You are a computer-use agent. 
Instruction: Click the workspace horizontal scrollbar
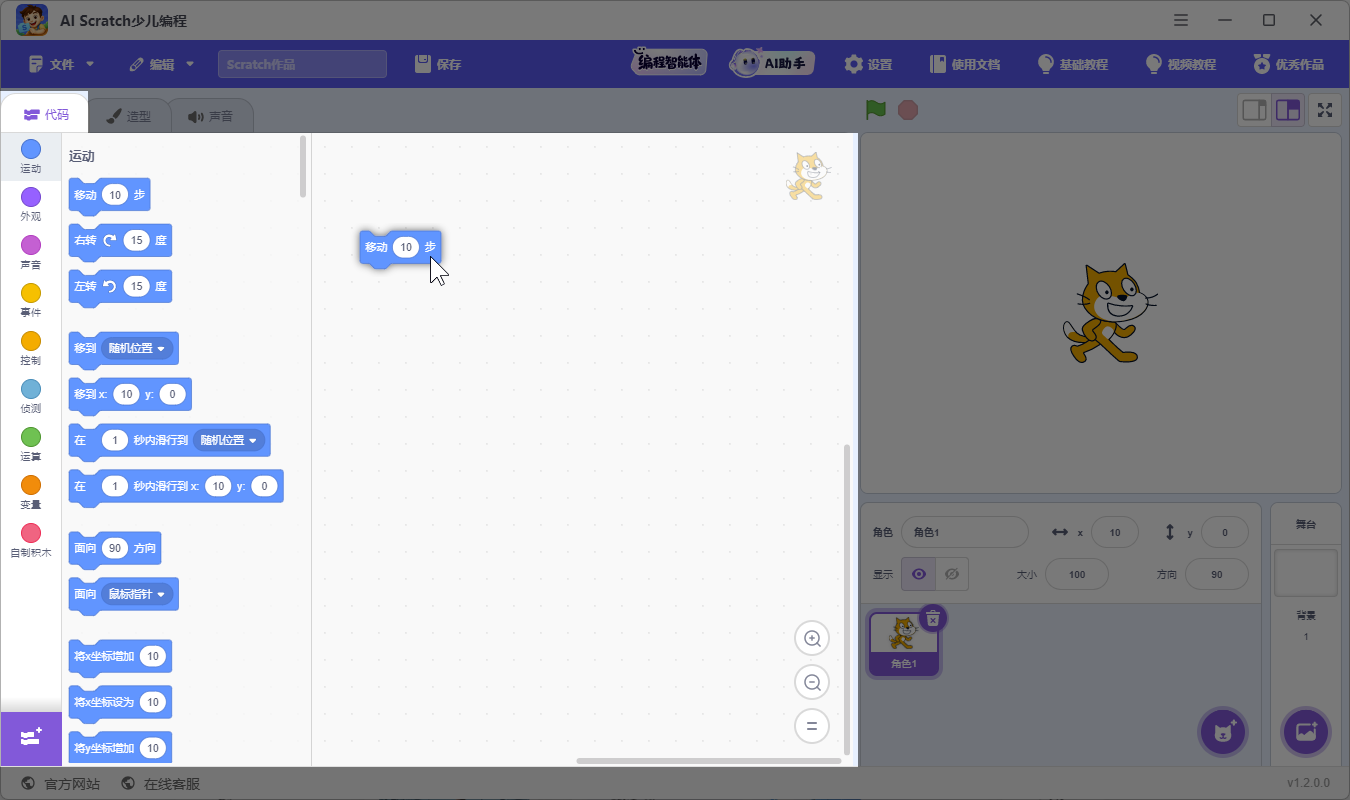point(708,761)
